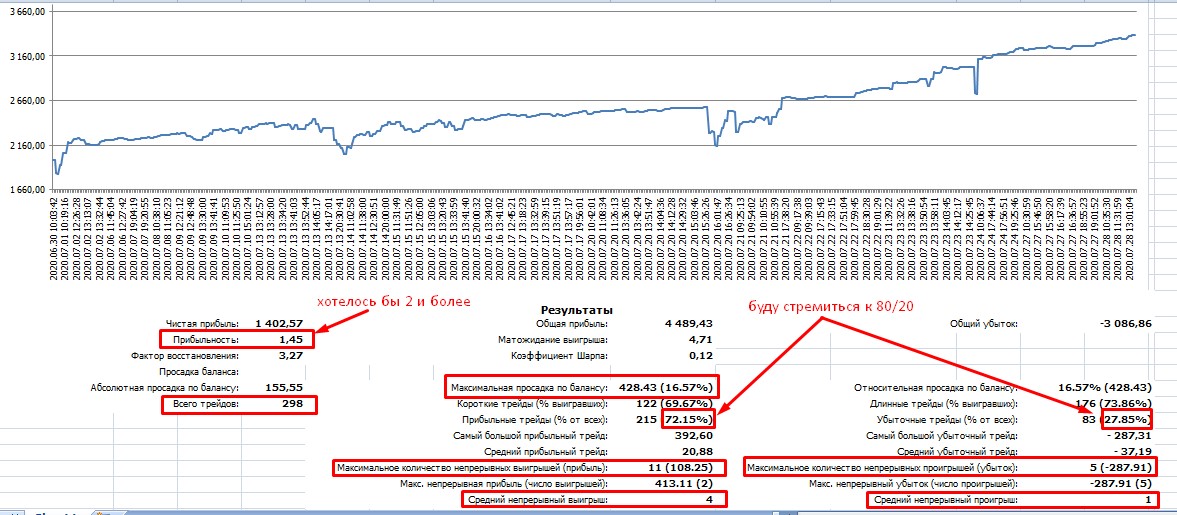Select the value cell 122 (69.67%)
The image size is (1177, 515).
coord(674,404)
